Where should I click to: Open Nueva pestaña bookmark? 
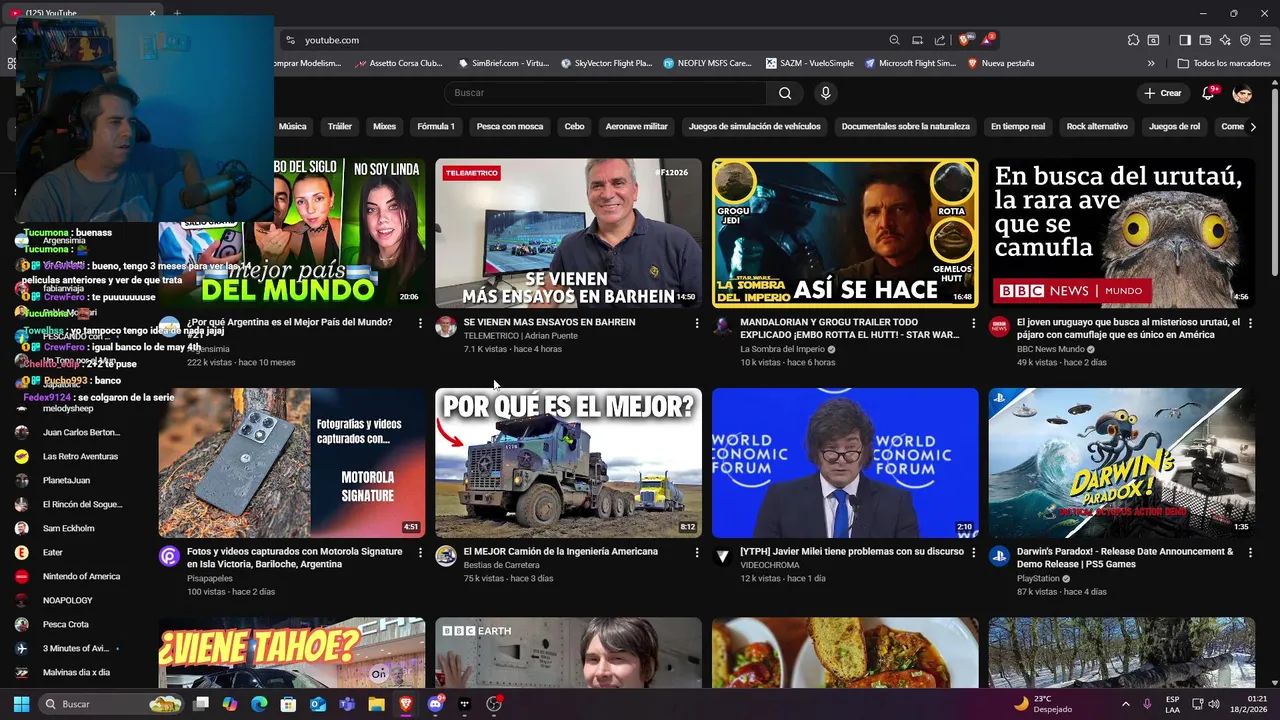[1001, 63]
